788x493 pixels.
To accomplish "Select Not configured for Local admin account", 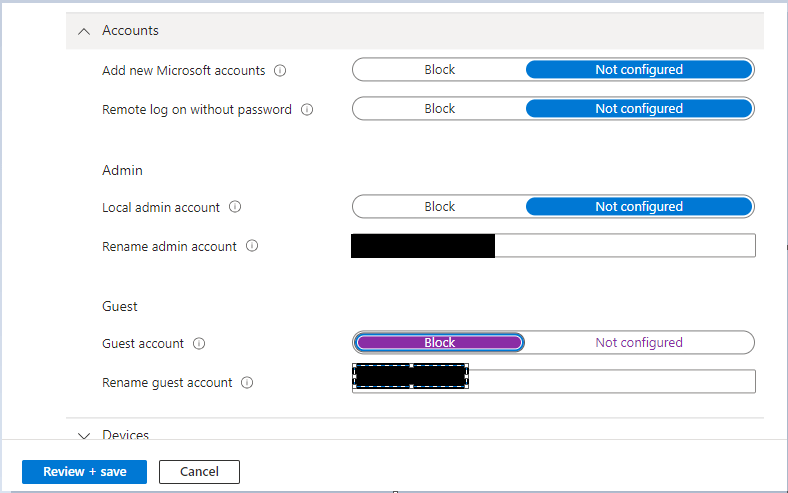I will click(x=638, y=207).
